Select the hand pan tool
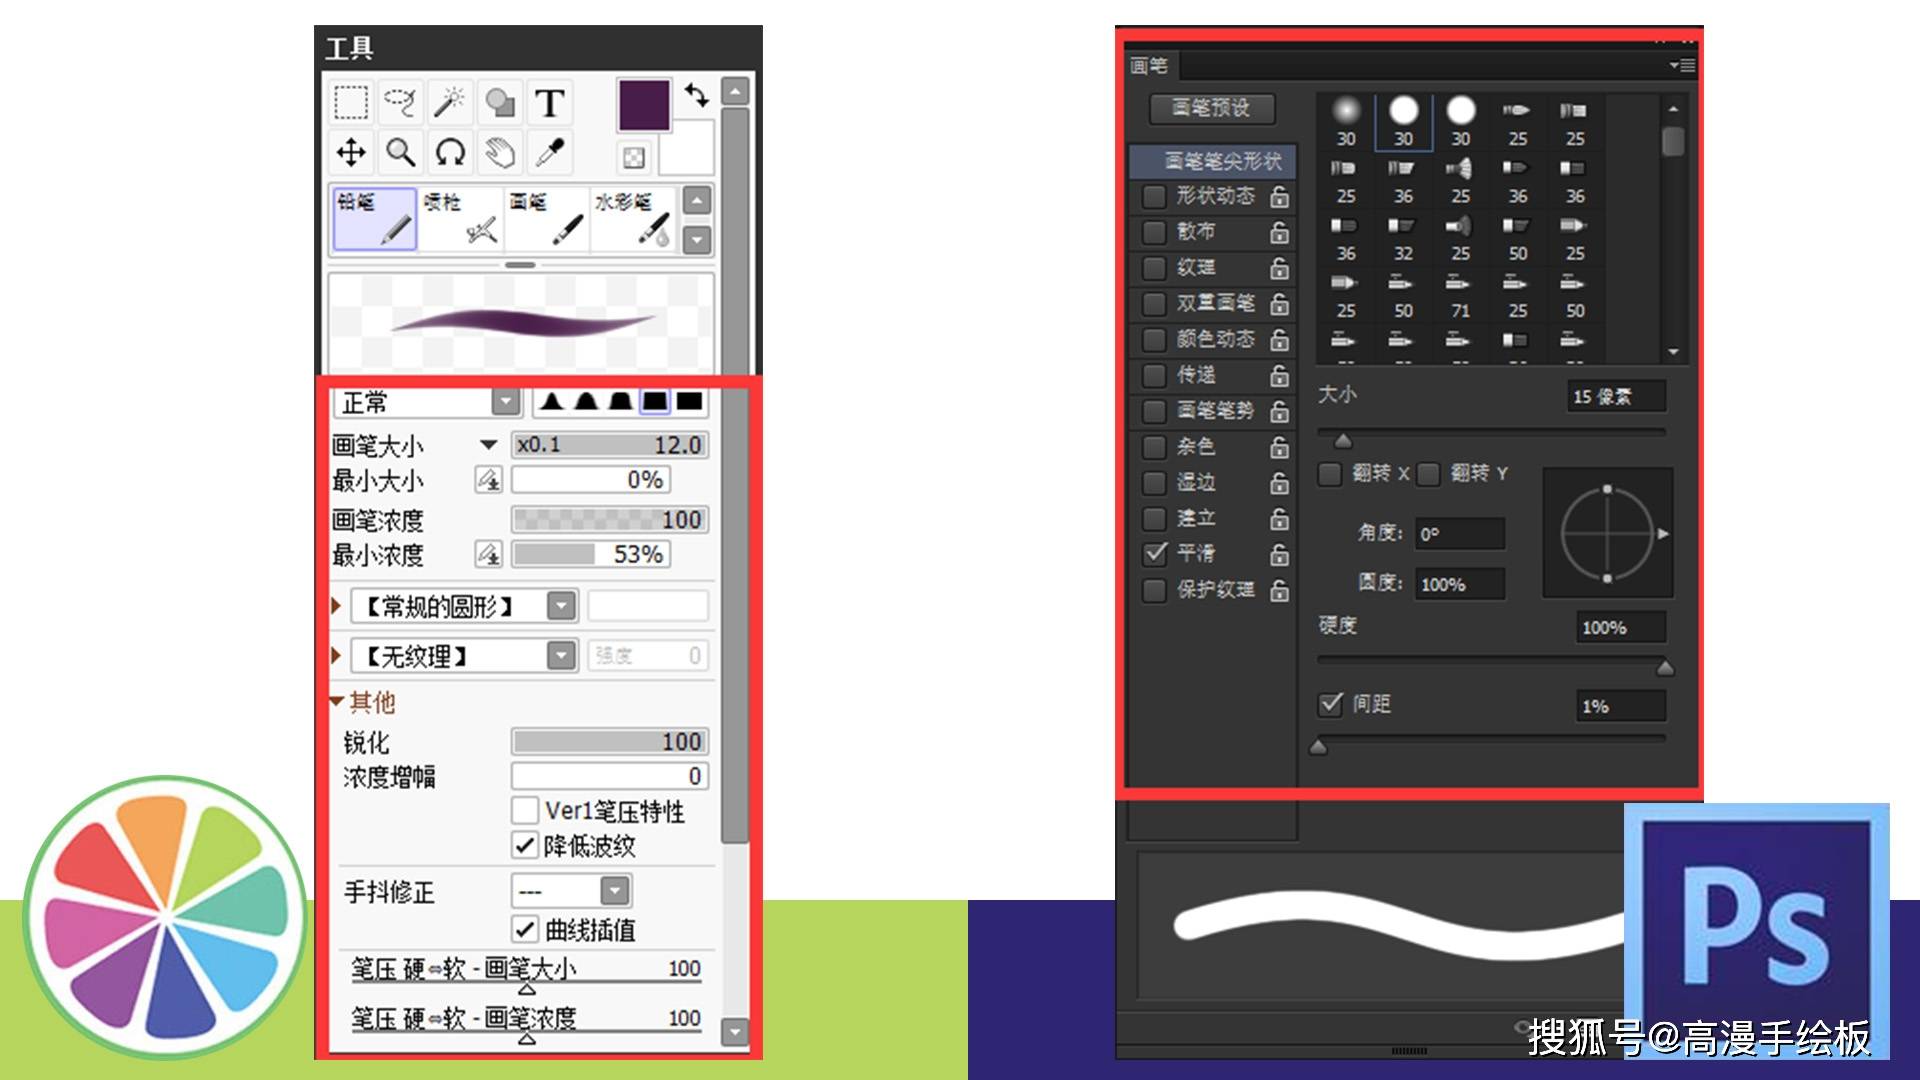1920x1080 pixels. [x=499, y=153]
